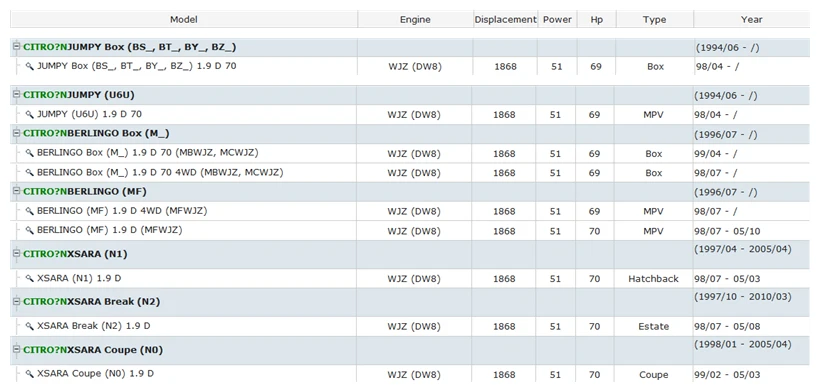Open CITRO?NBERLINGO Box (M_) group title
The width and height of the screenshot is (820, 392).
pyautogui.click(x=96, y=134)
